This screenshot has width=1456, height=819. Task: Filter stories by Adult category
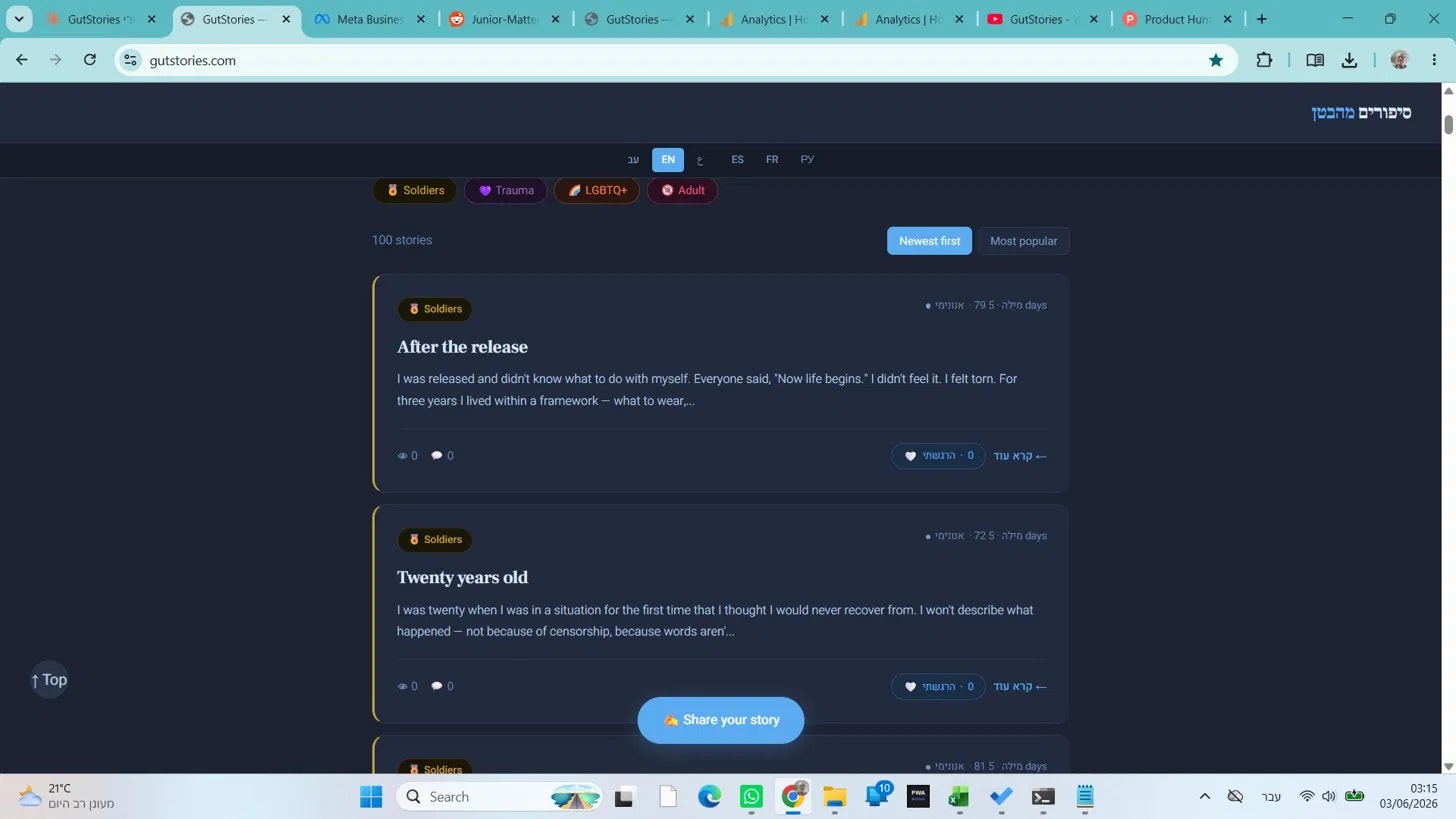point(682,191)
